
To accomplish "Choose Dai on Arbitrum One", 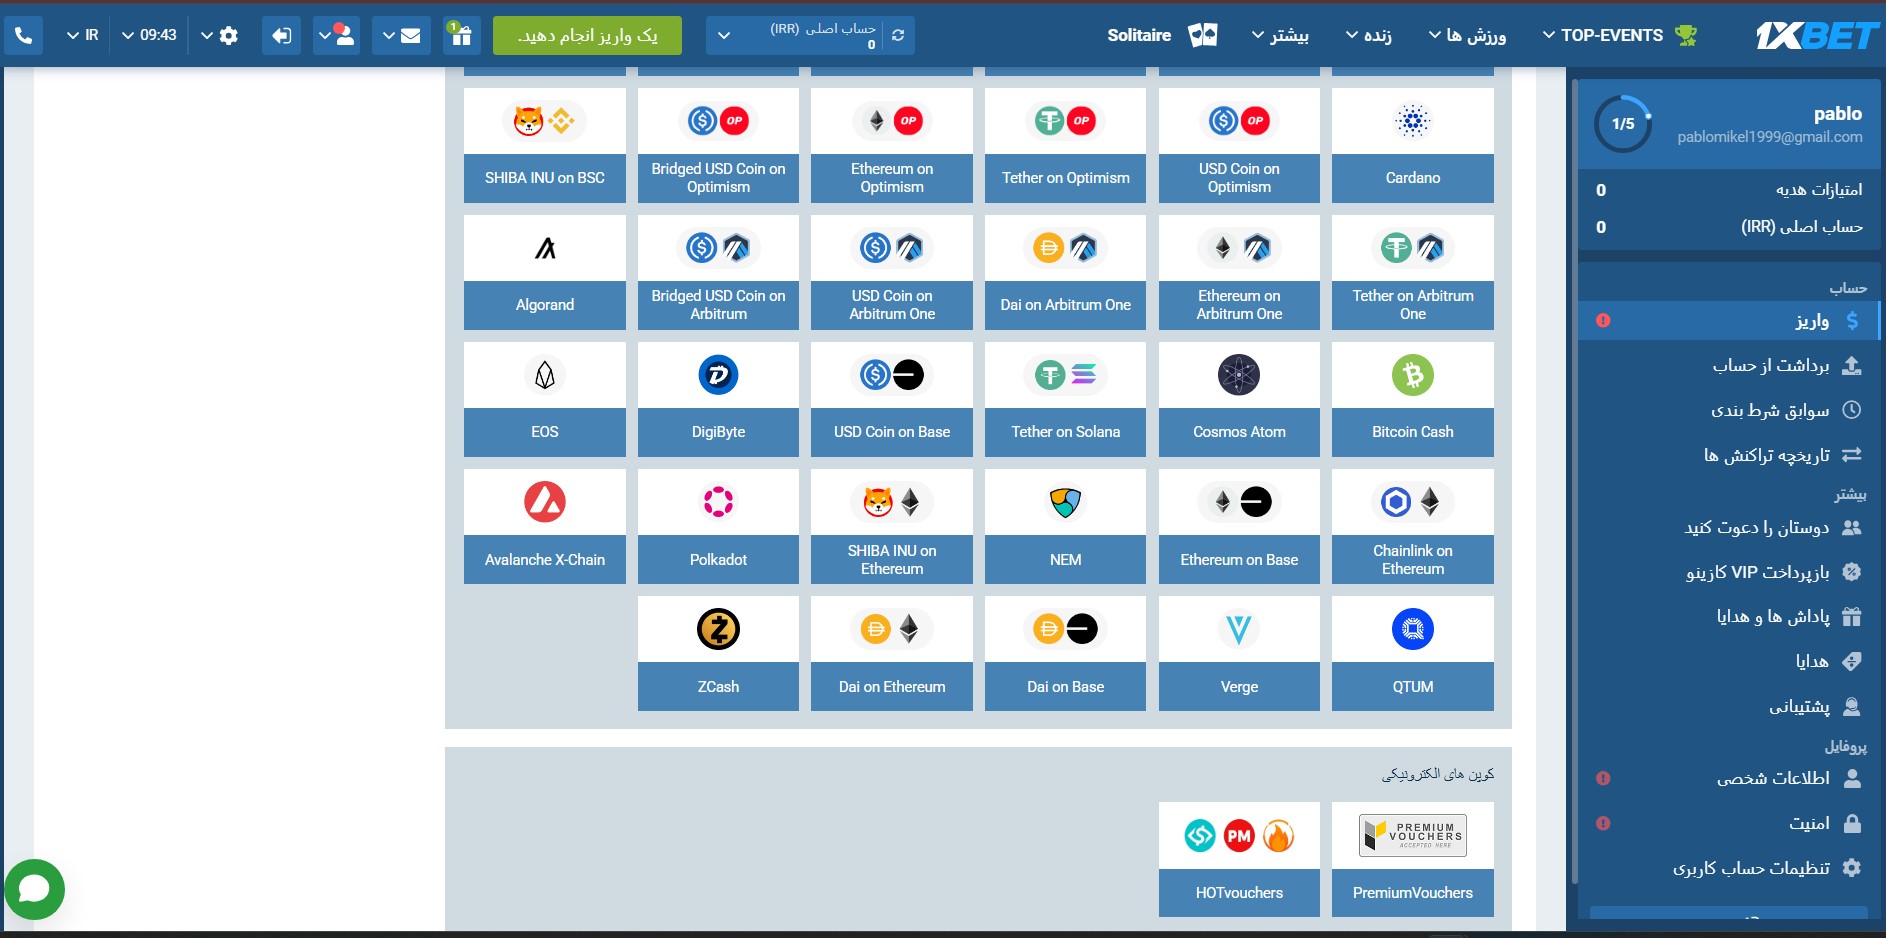I will click(x=1065, y=272).
